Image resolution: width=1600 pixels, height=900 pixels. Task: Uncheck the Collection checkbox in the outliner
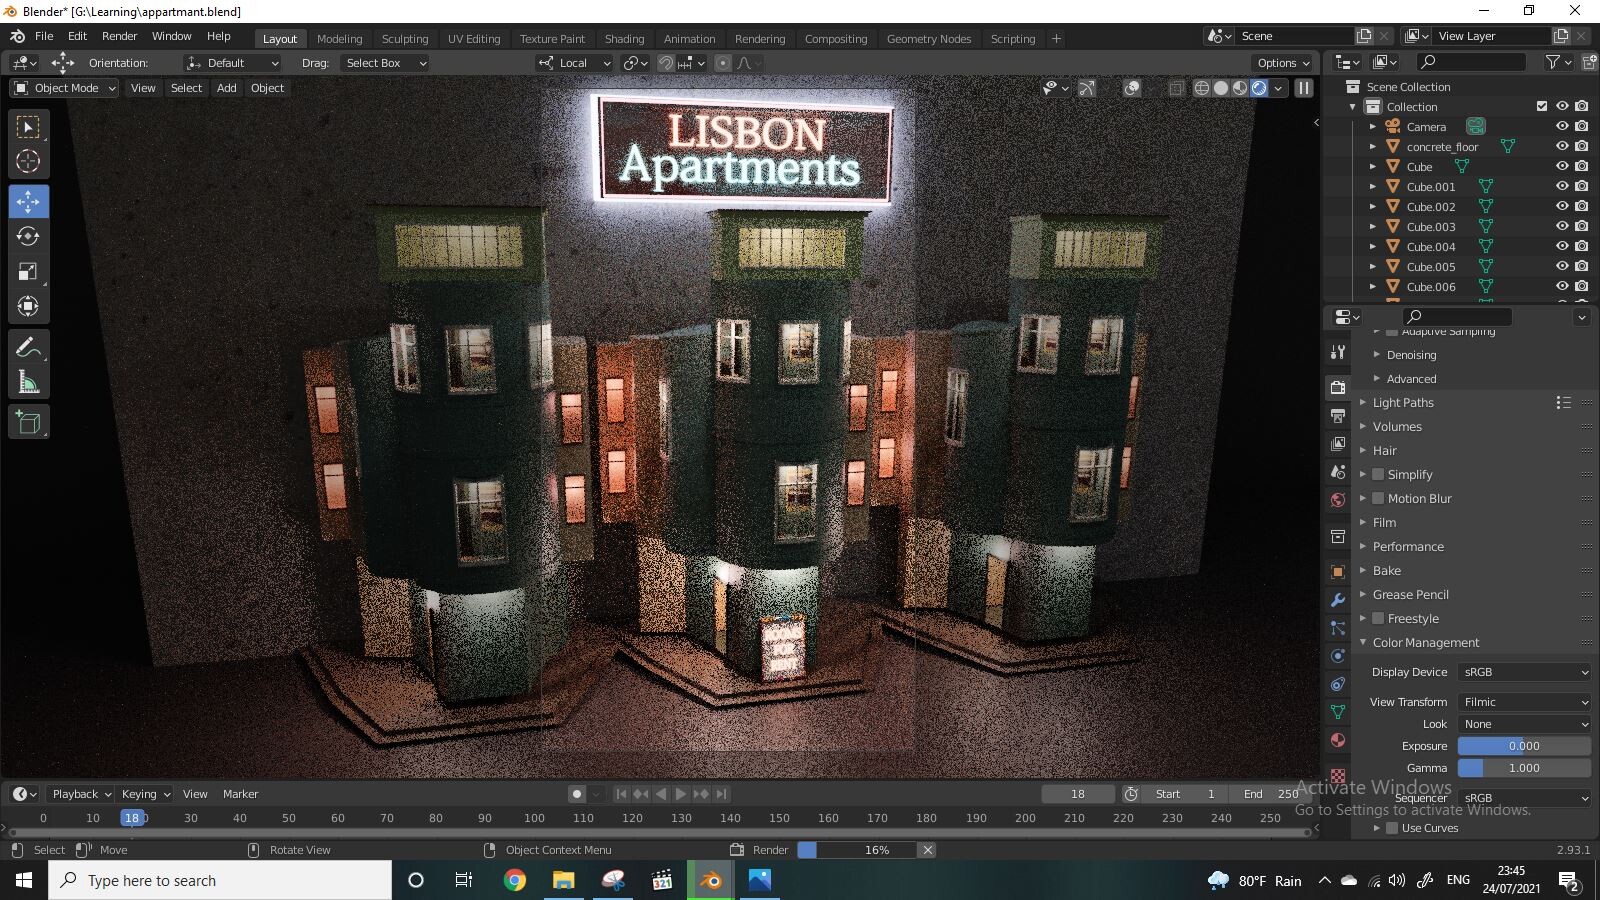click(1541, 106)
